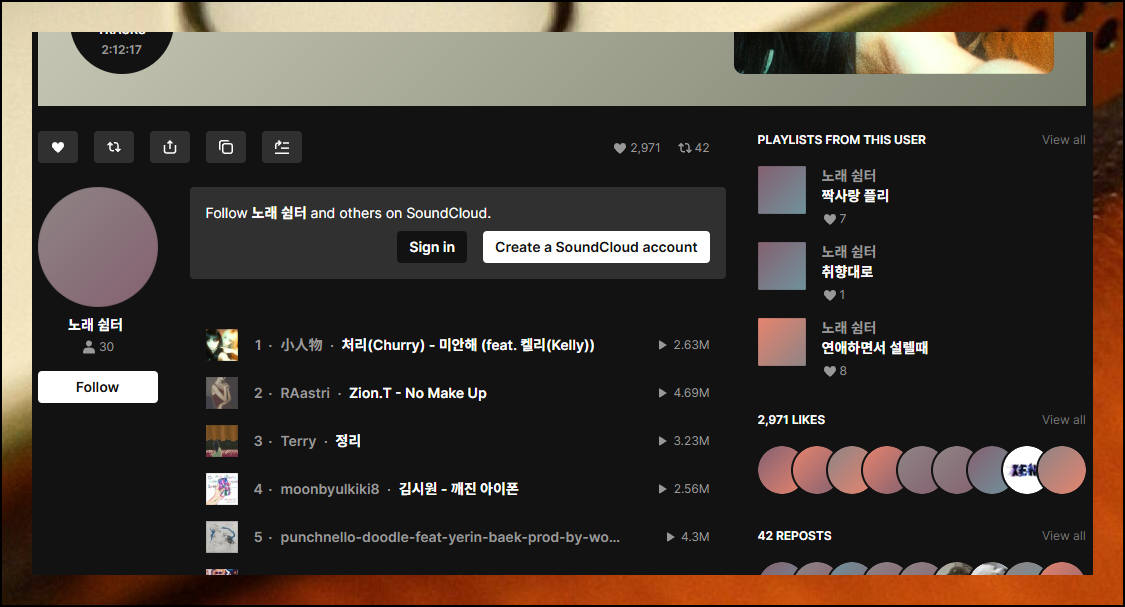View all 42 reposts
Viewport: 1125px width, 607px height.
coord(1063,536)
